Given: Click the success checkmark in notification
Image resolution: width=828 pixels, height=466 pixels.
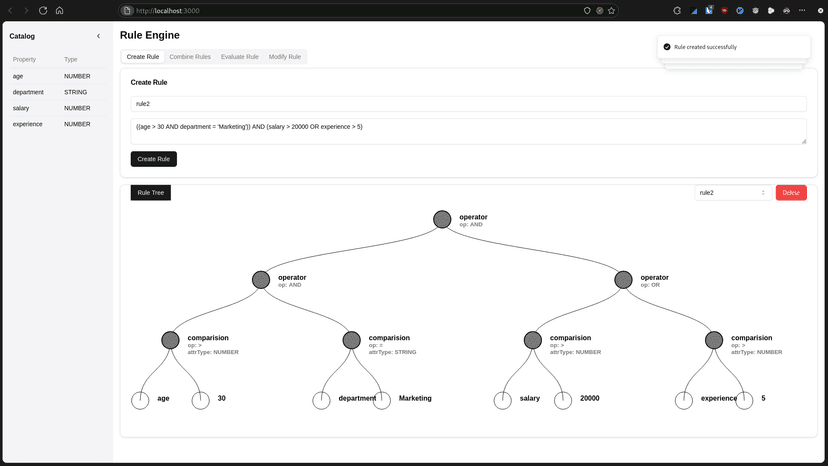Looking at the screenshot, I should coord(667,47).
